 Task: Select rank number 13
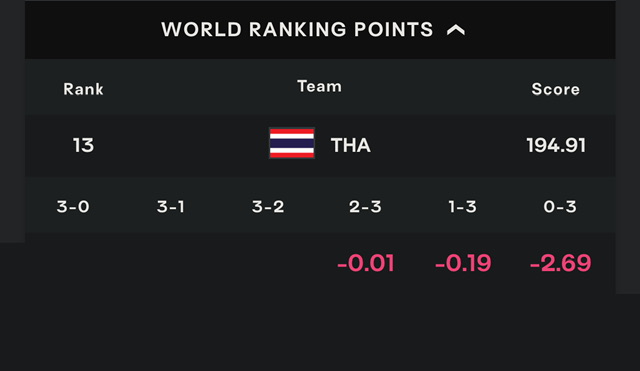pyautogui.click(x=83, y=145)
